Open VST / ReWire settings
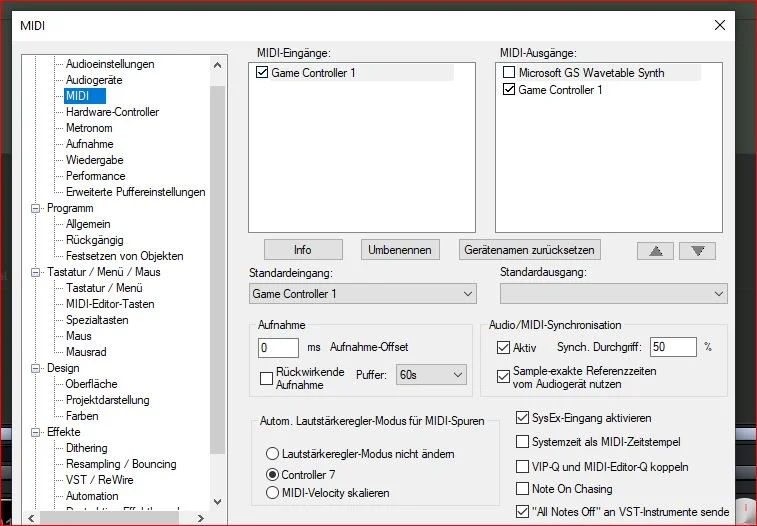Viewport: 757px width, 526px height. click(99, 480)
